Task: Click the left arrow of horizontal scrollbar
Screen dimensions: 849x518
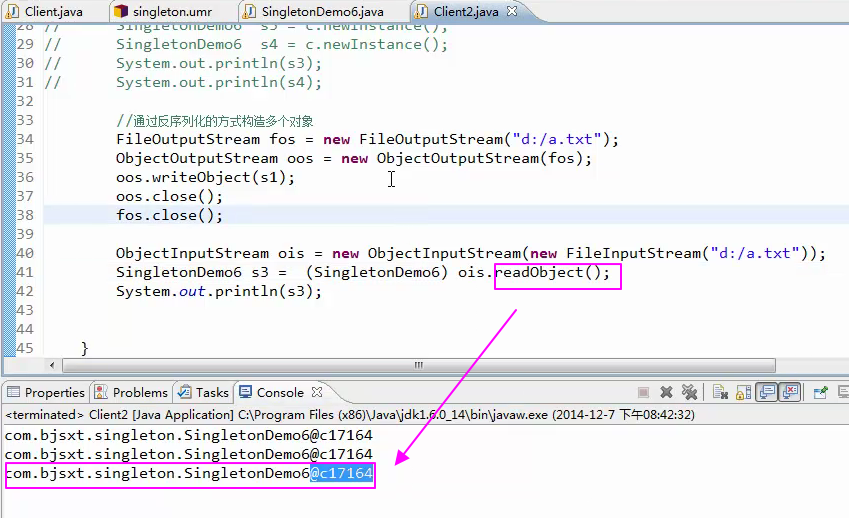Action: click(52, 365)
